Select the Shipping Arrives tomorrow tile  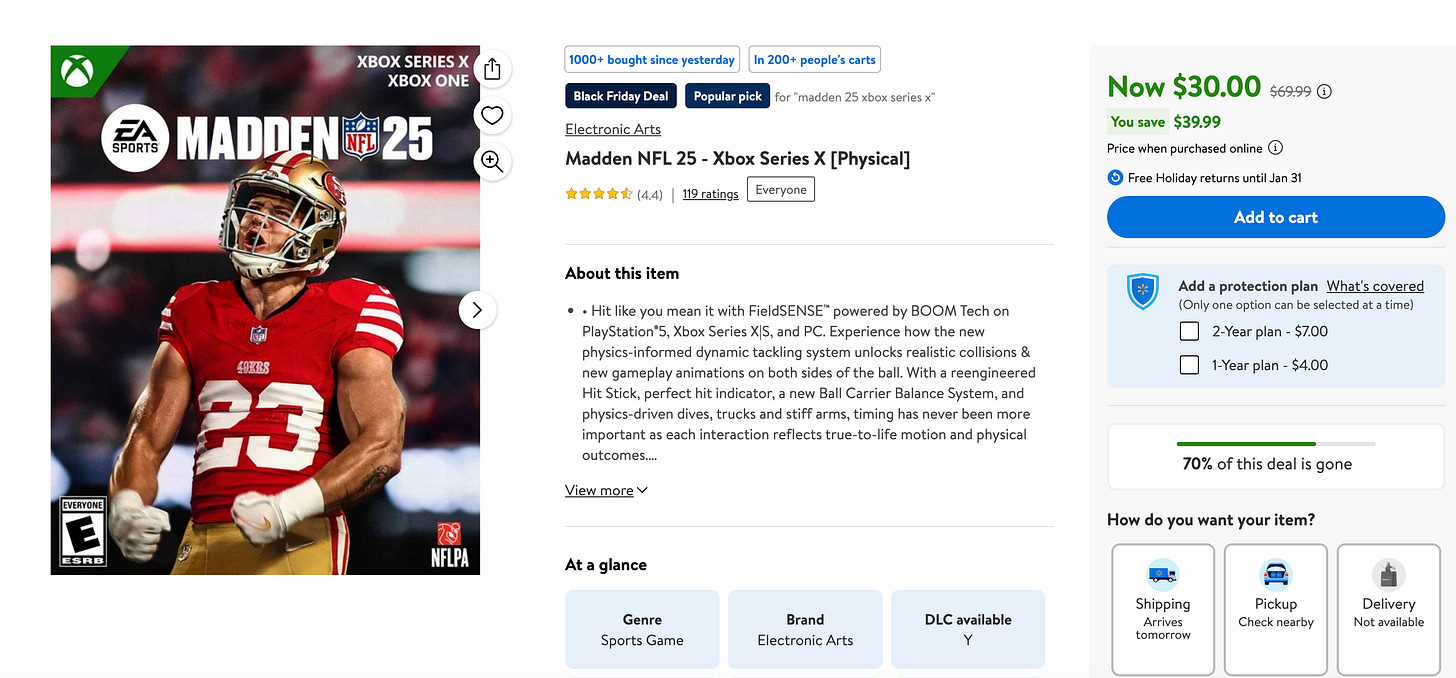[x=1162, y=609]
